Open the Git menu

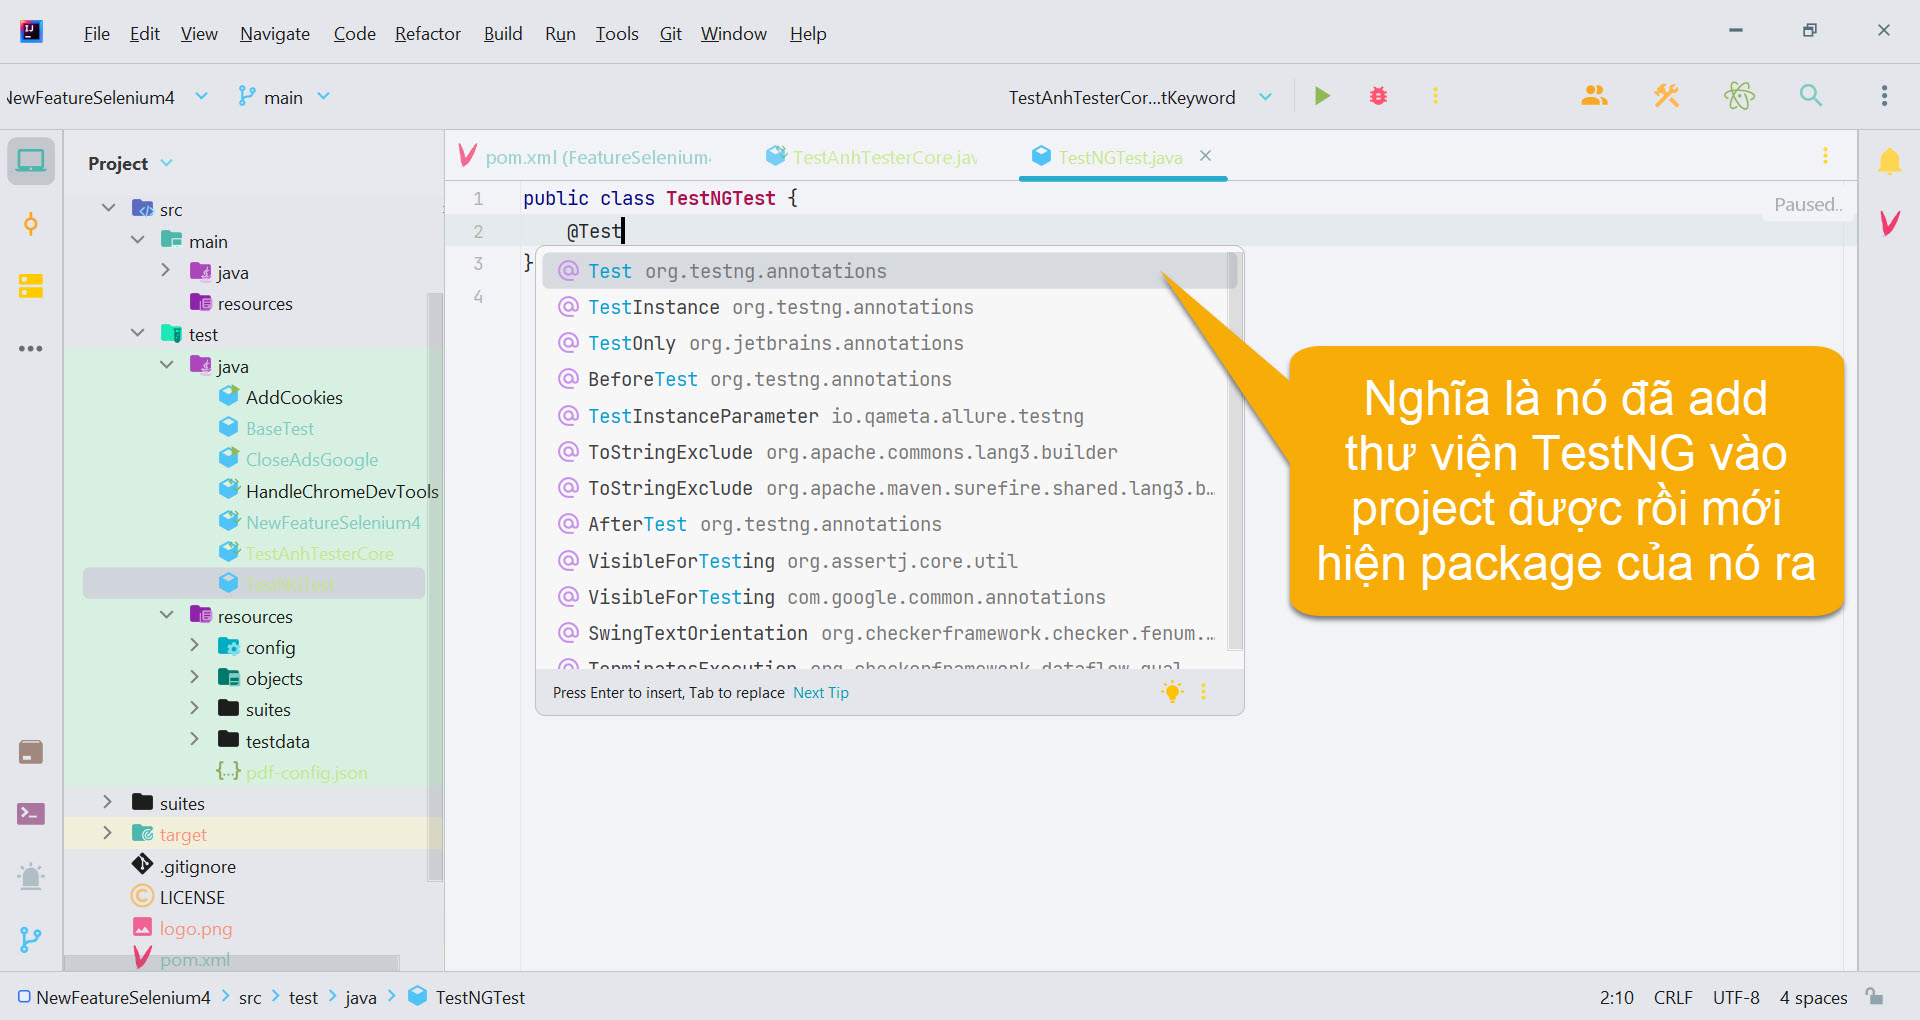click(671, 33)
